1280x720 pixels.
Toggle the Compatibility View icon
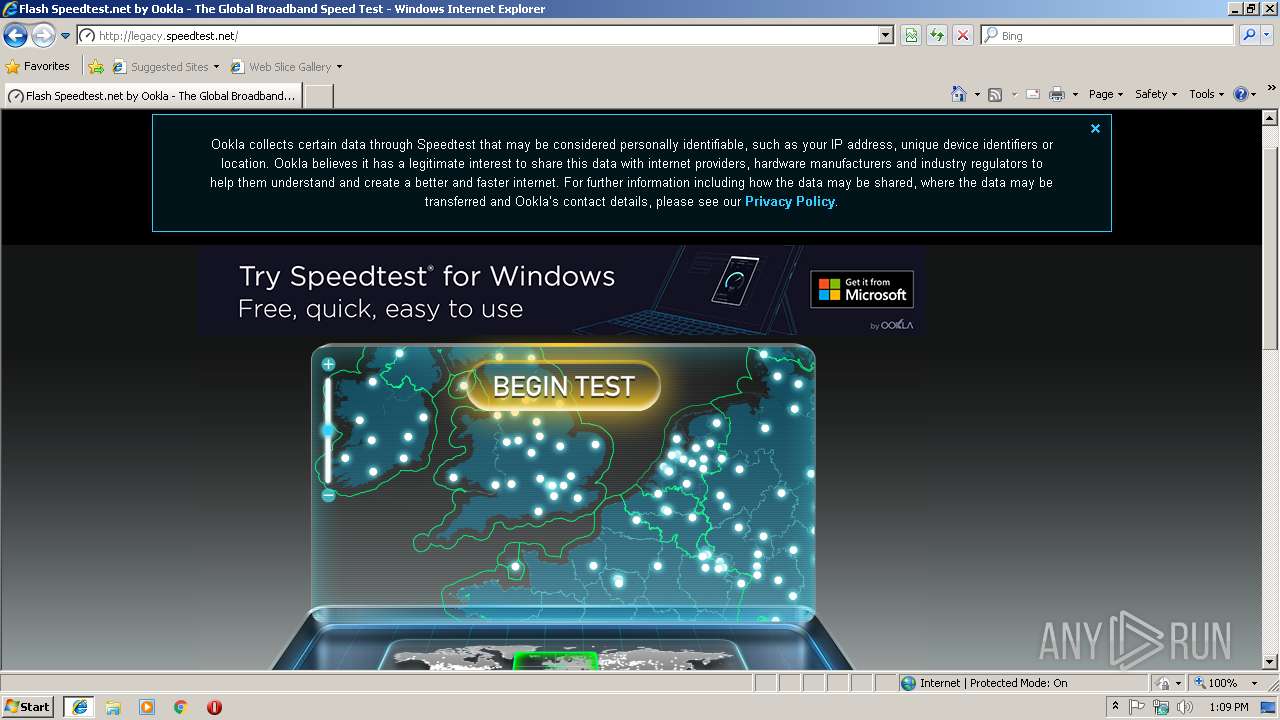[911, 36]
